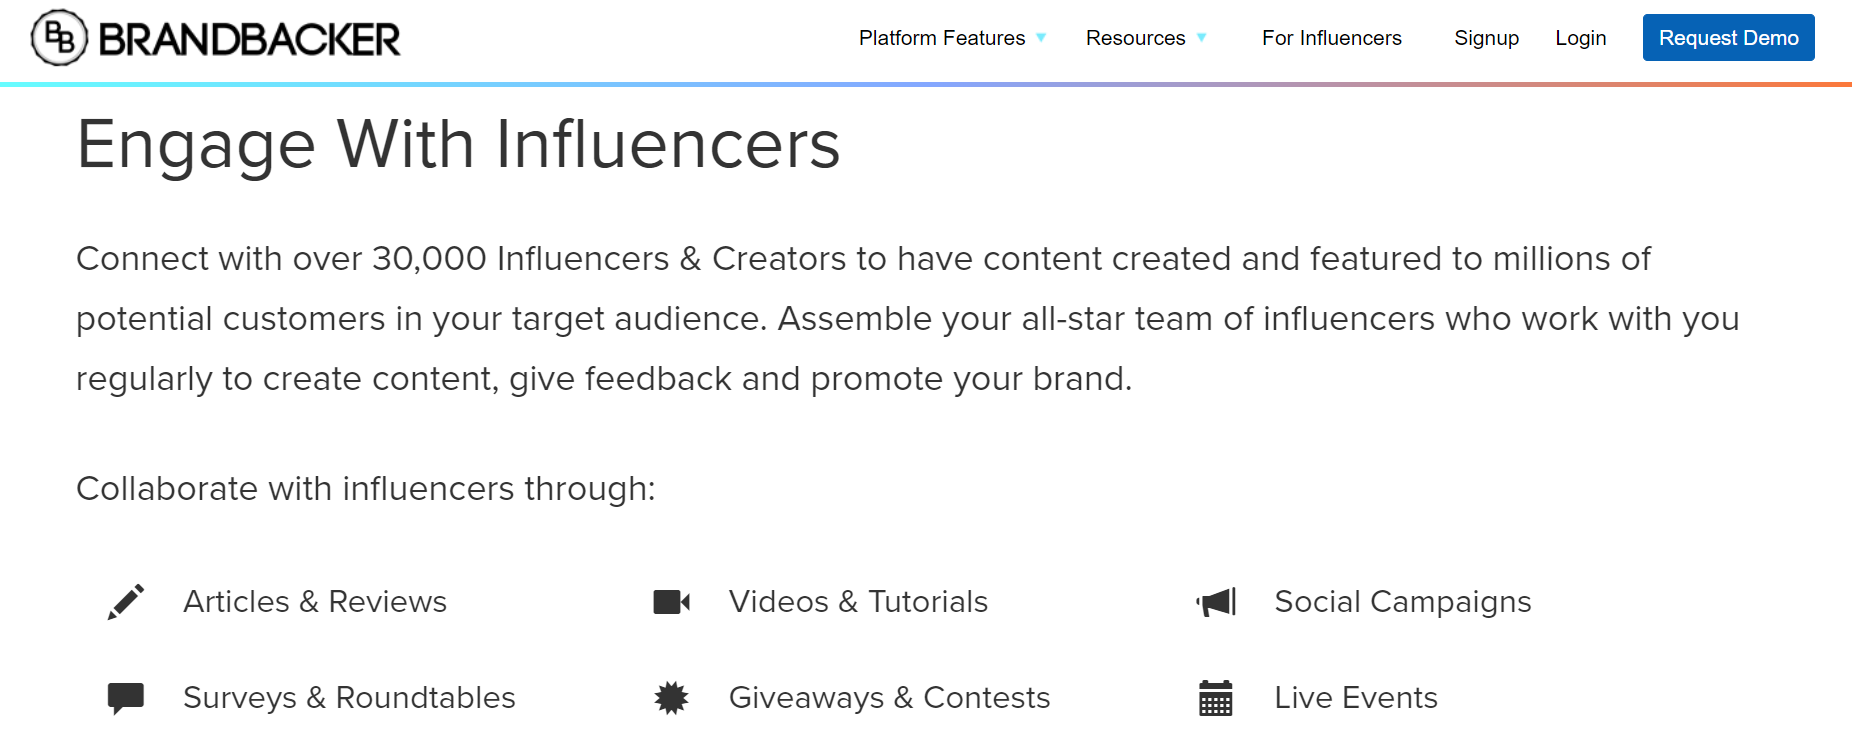The width and height of the screenshot is (1852, 738).
Task: Click the Live Events label
Action: click(1355, 697)
